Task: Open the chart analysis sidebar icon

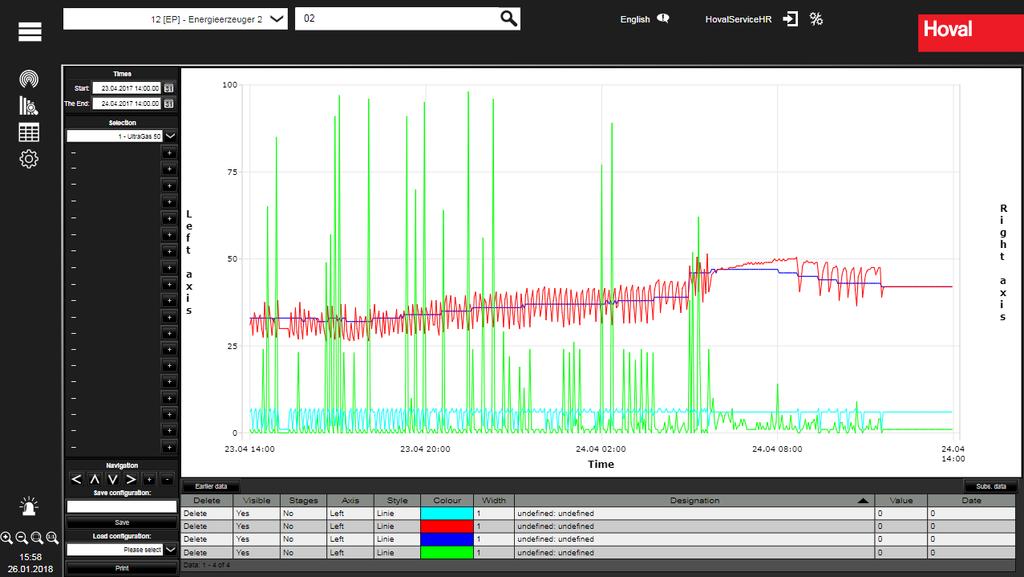Action: (x=29, y=106)
